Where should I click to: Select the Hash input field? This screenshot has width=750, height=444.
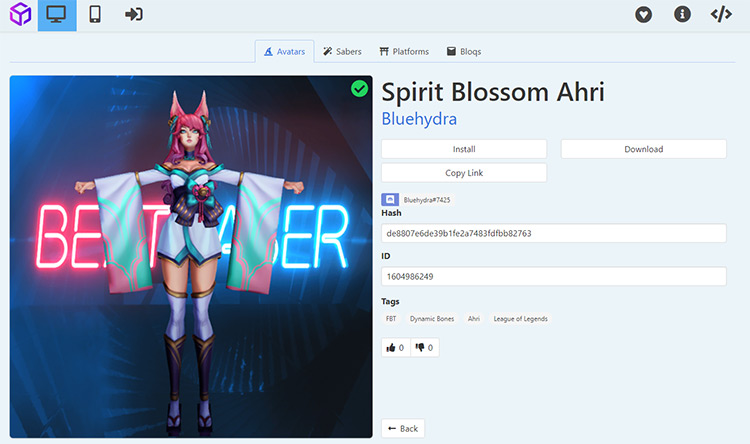tap(554, 233)
